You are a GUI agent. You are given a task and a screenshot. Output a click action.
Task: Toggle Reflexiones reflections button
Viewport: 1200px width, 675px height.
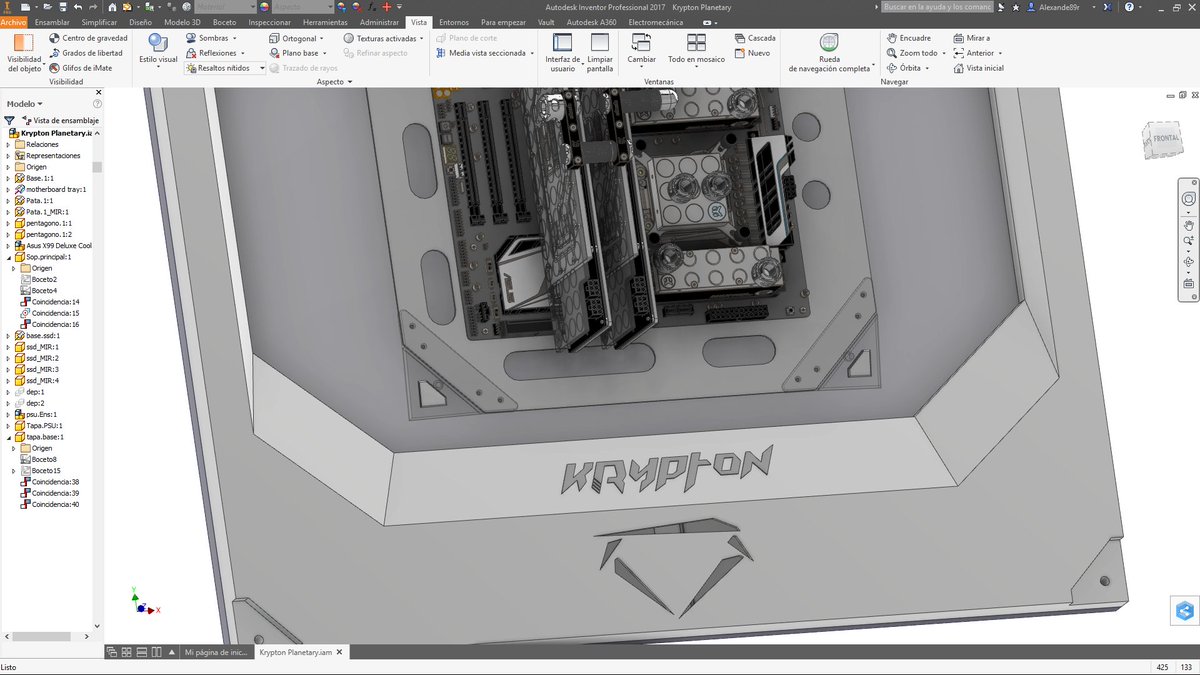coord(216,53)
